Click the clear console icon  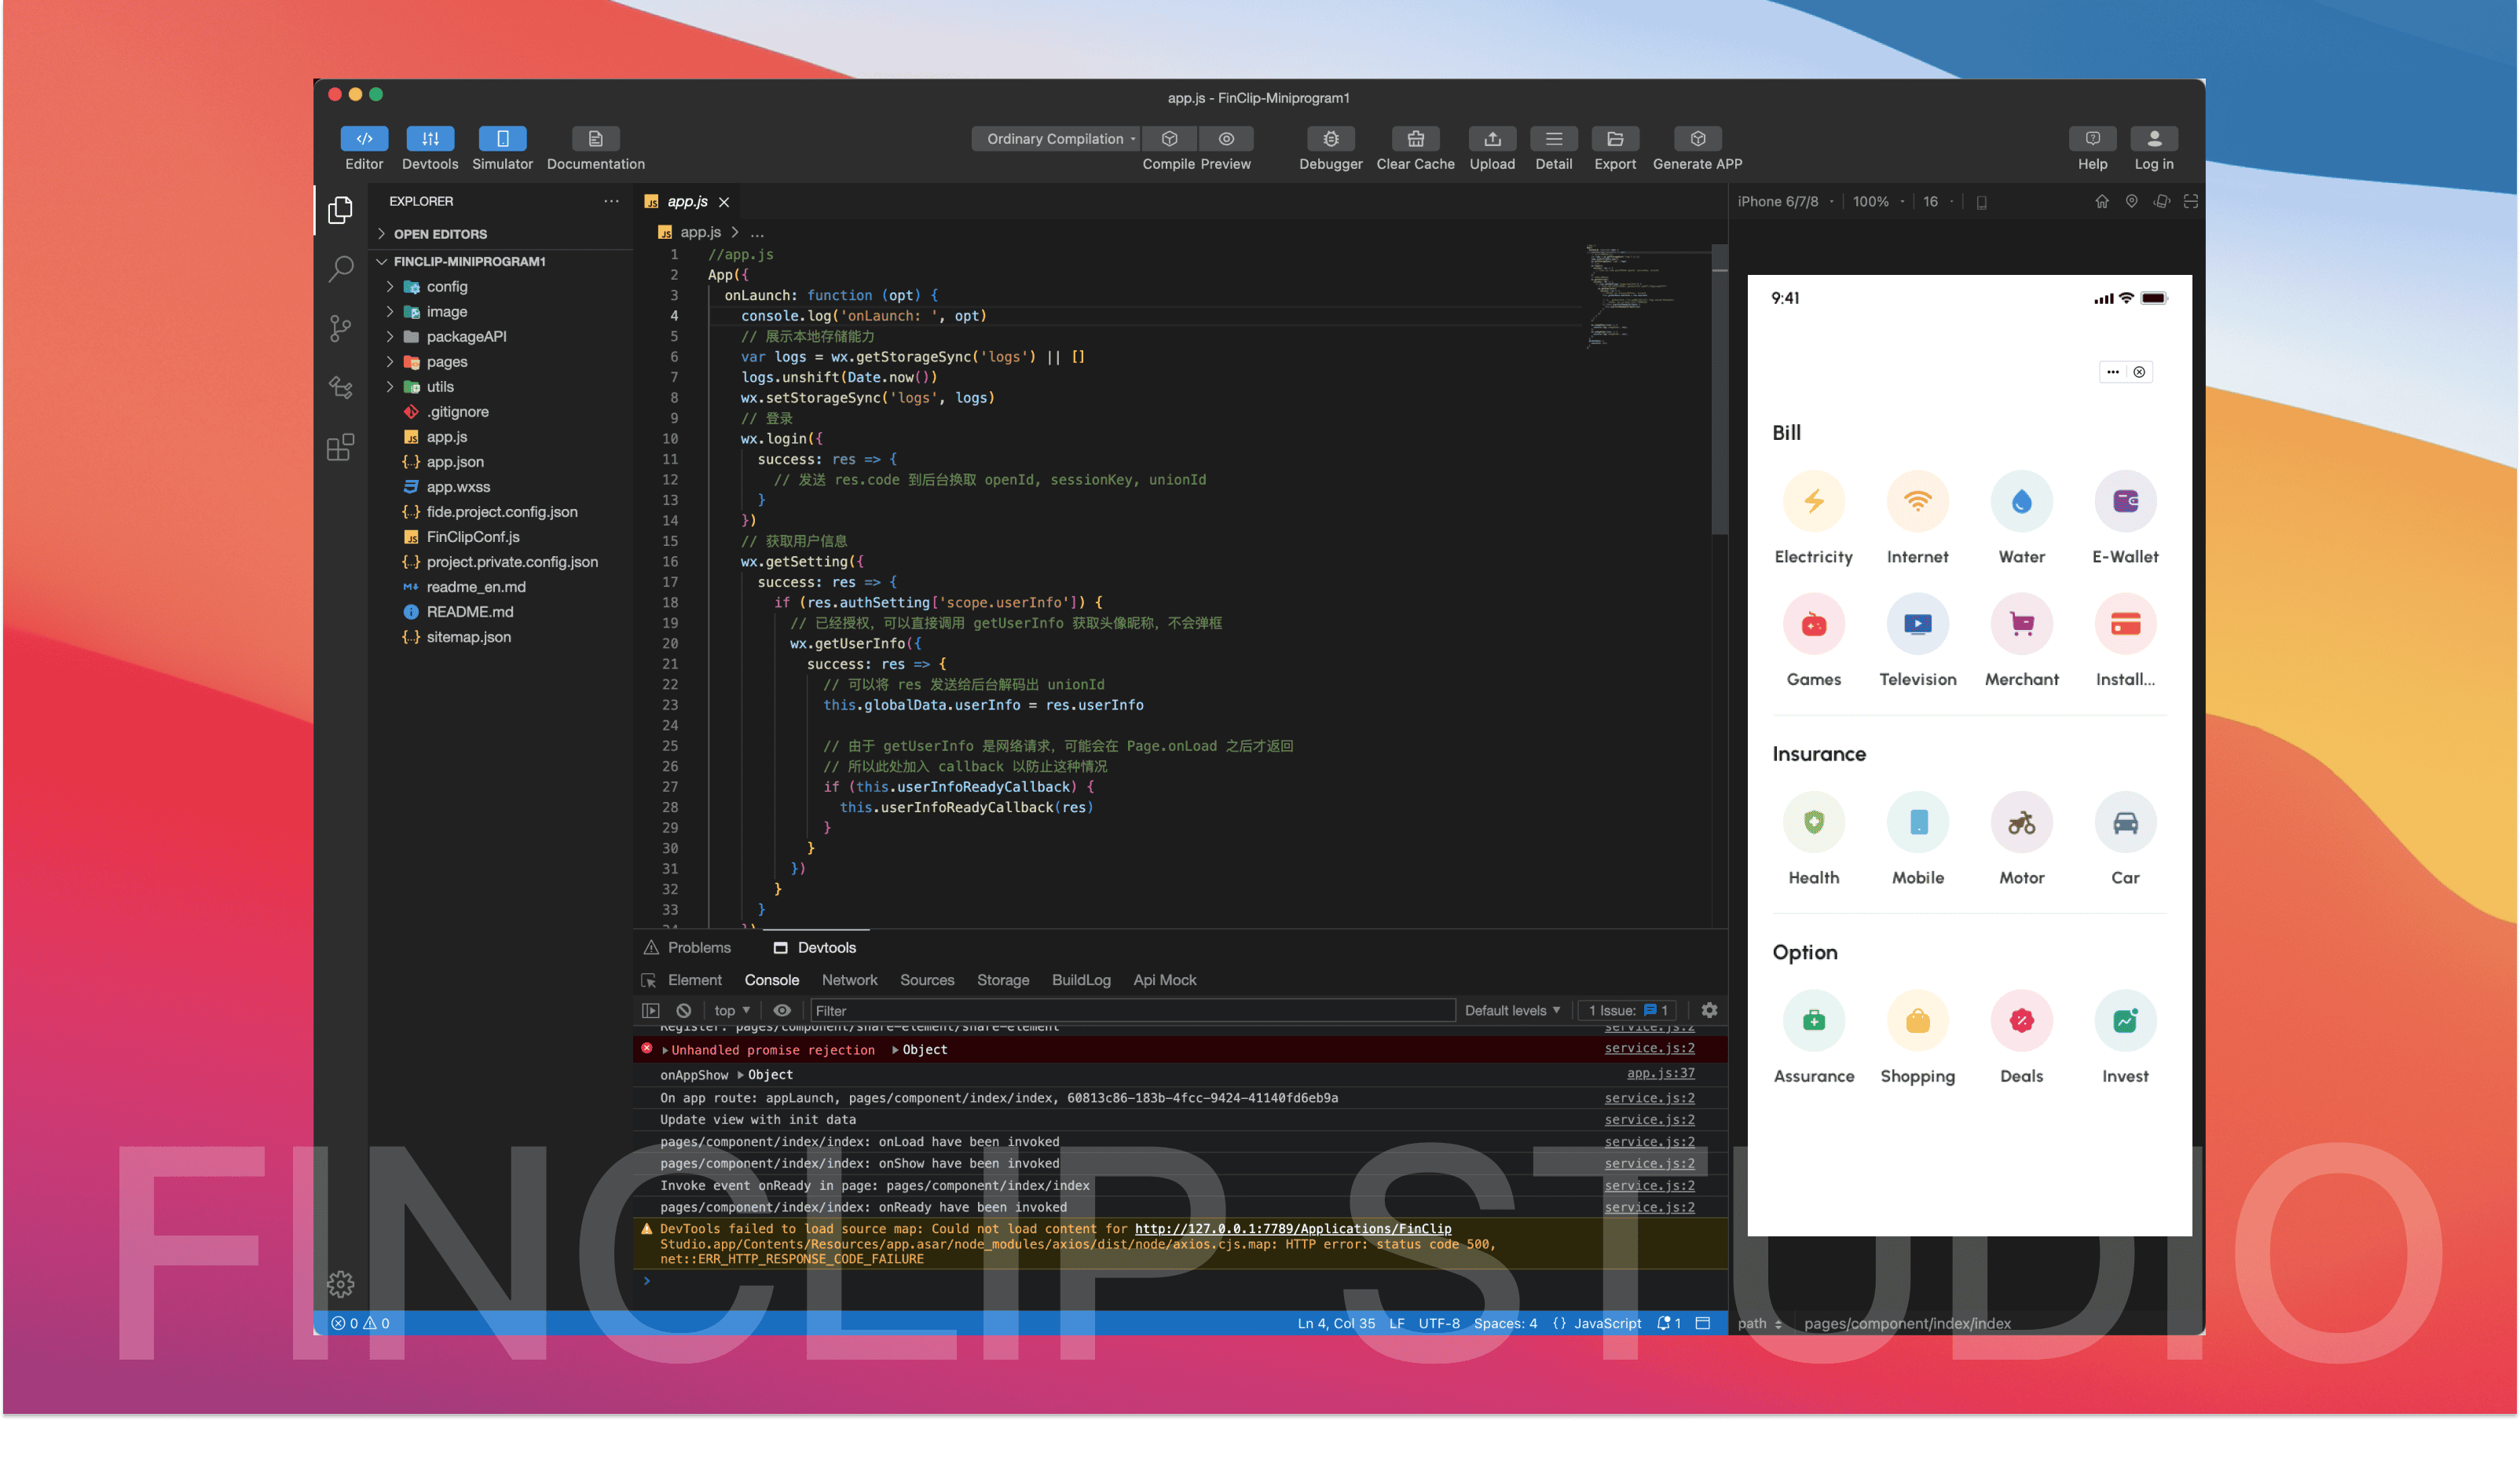pos(683,1010)
